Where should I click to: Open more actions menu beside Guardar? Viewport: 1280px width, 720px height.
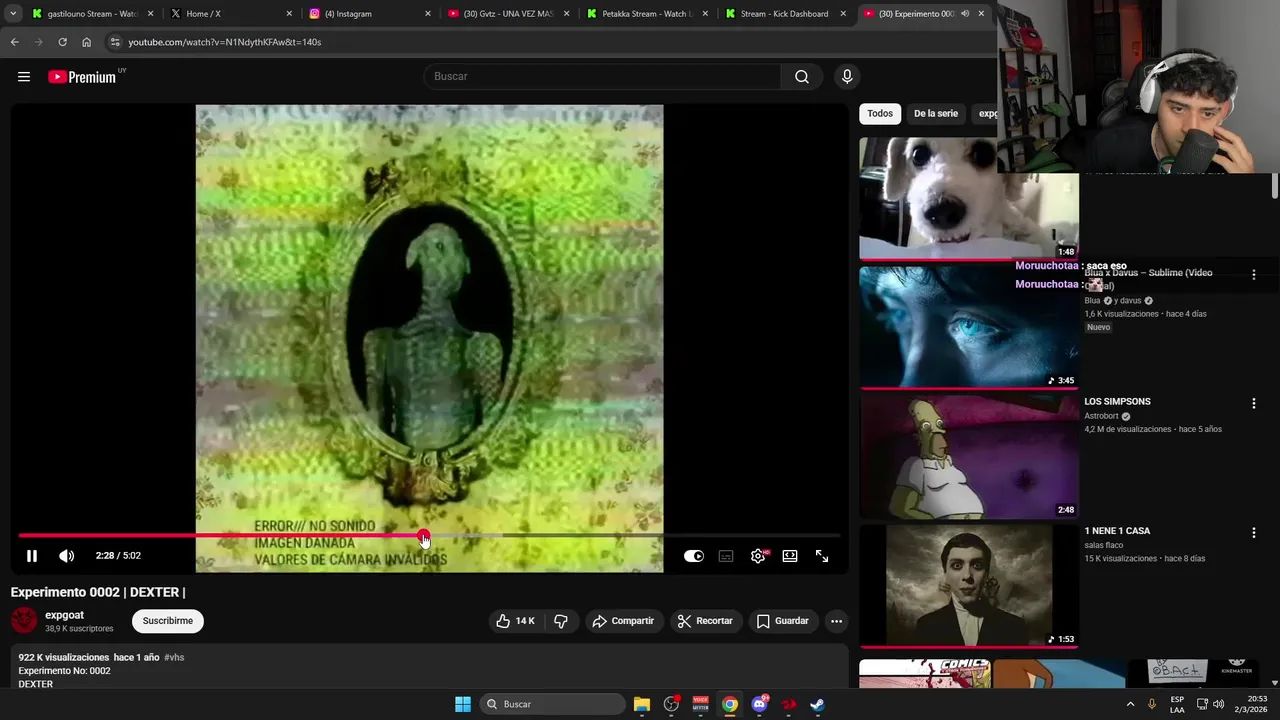pyautogui.click(x=837, y=621)
